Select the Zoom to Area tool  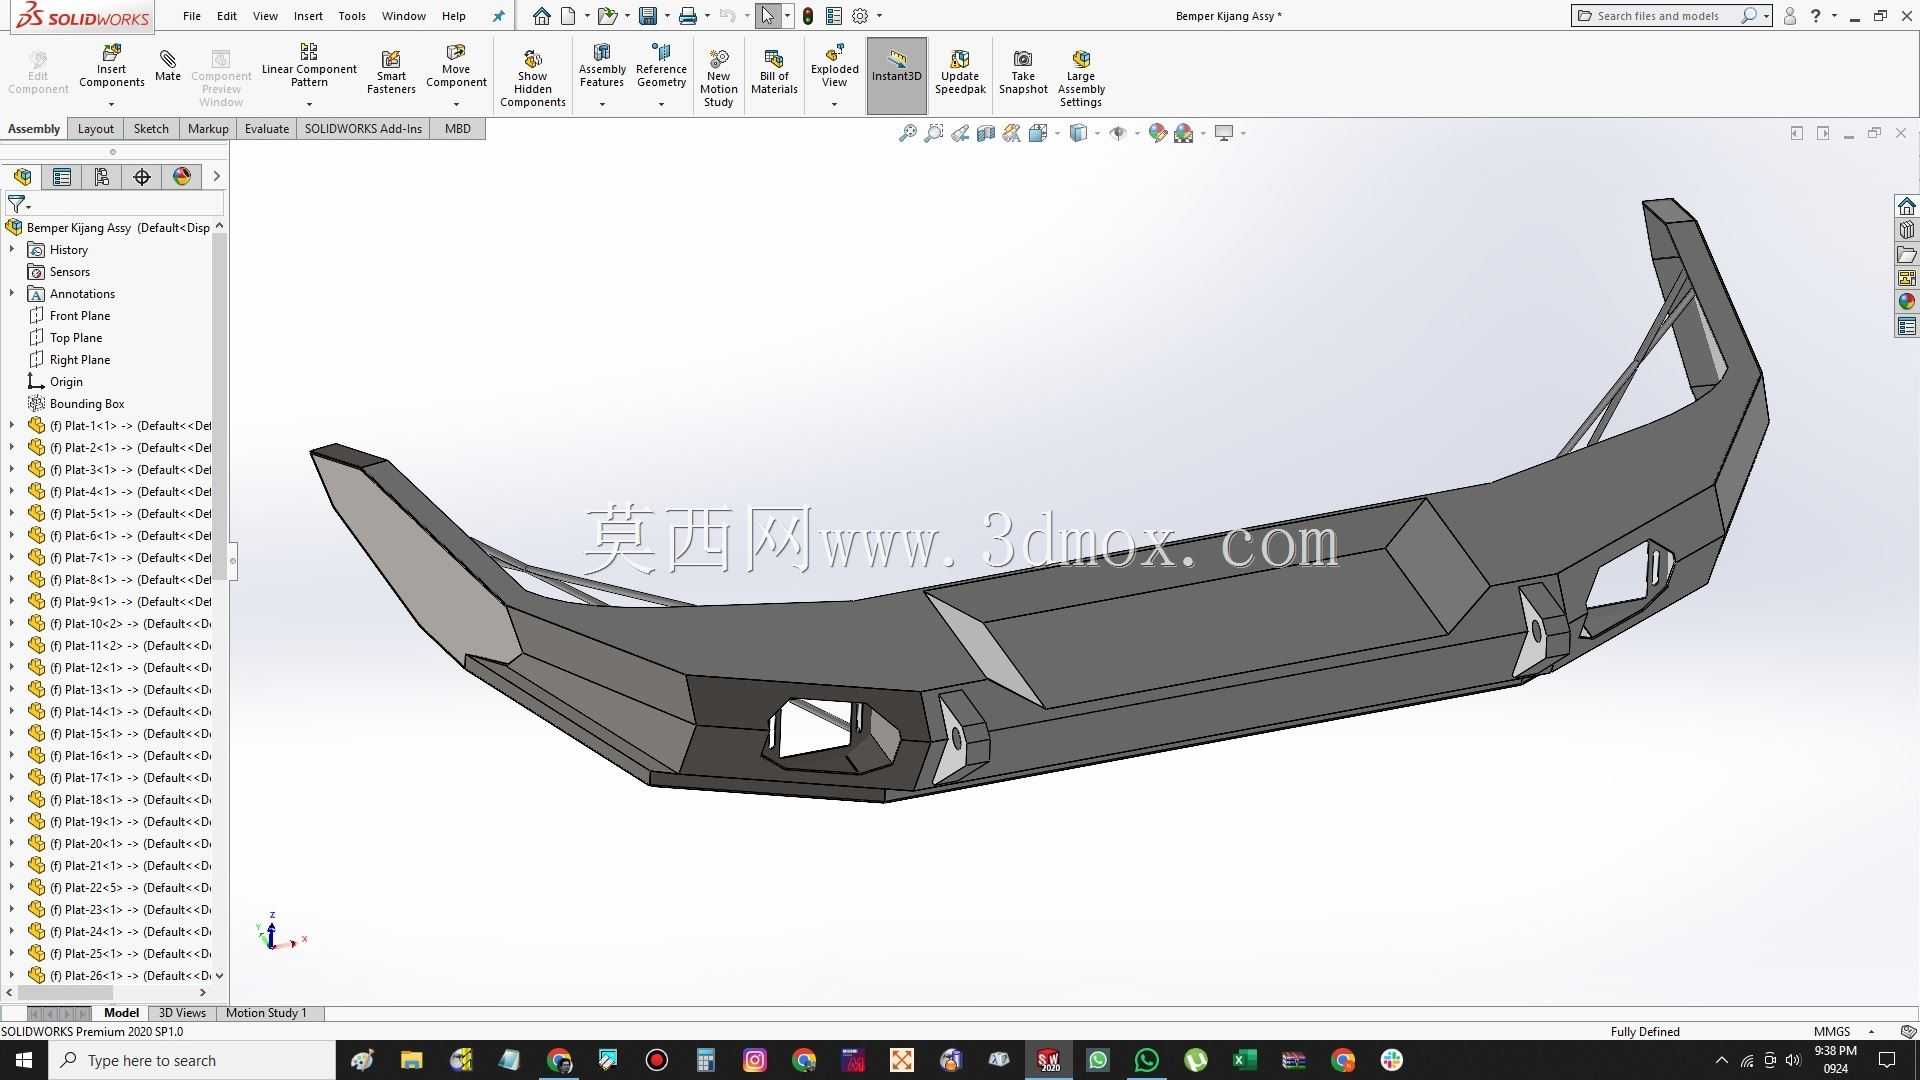click(934, 133)
